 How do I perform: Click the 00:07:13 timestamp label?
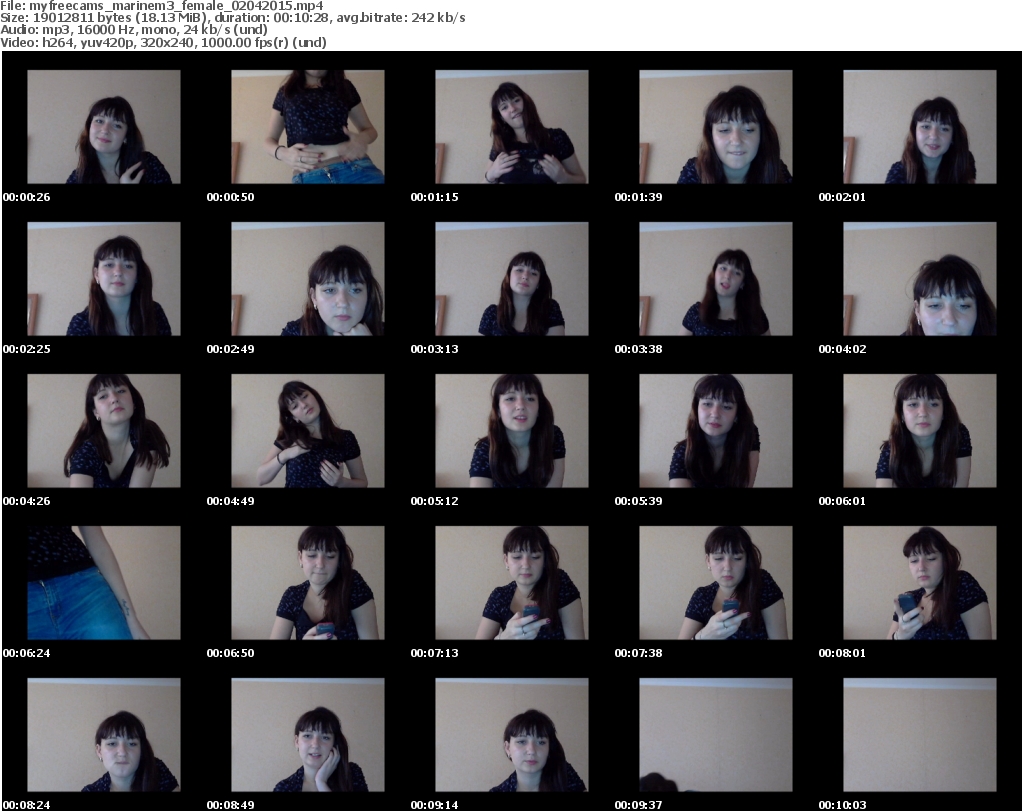coord(434,653)
